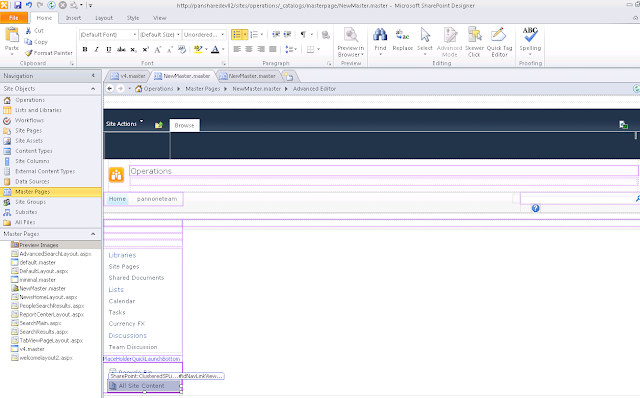Image resolution: width=640 pixels, height=398 pixels.
Task: Decrease the indent position
Action: 276,35
